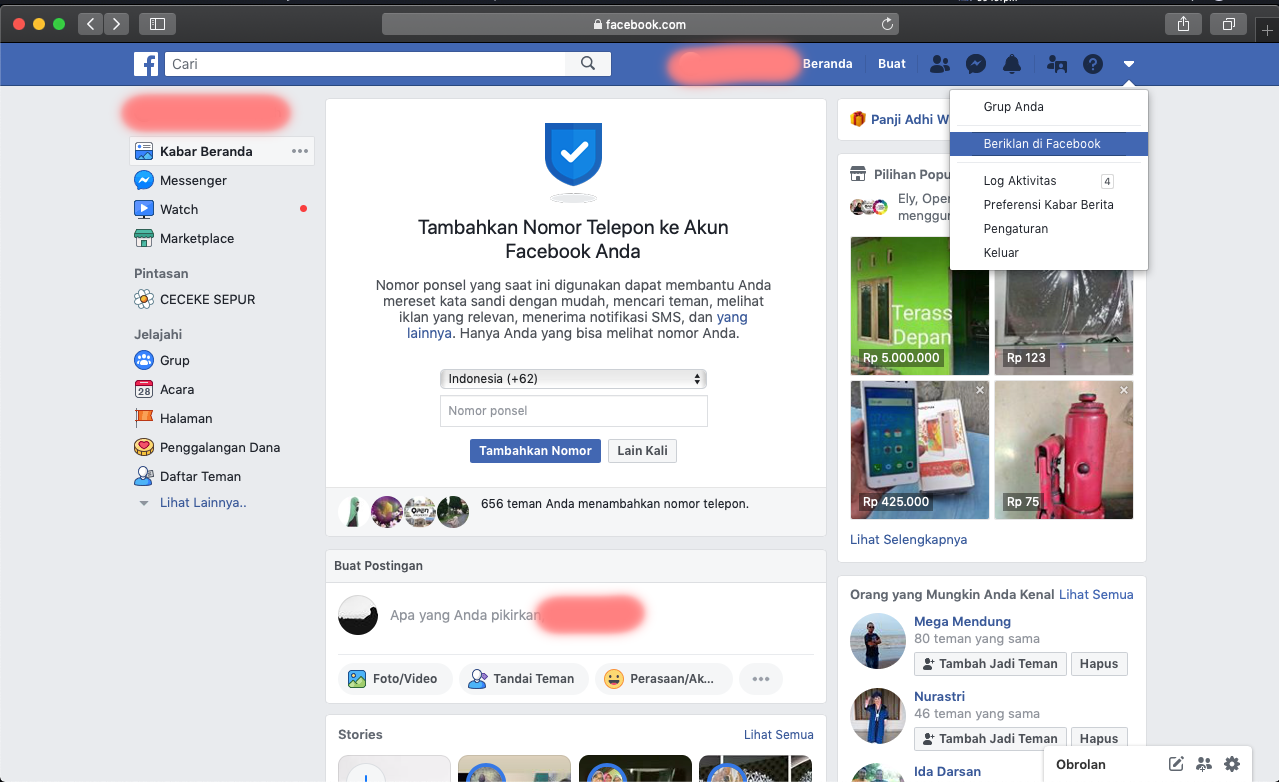Screen dimensions: 1279x782
Task: Click the Tambahkan Nomor button
Action: point(535,451)
